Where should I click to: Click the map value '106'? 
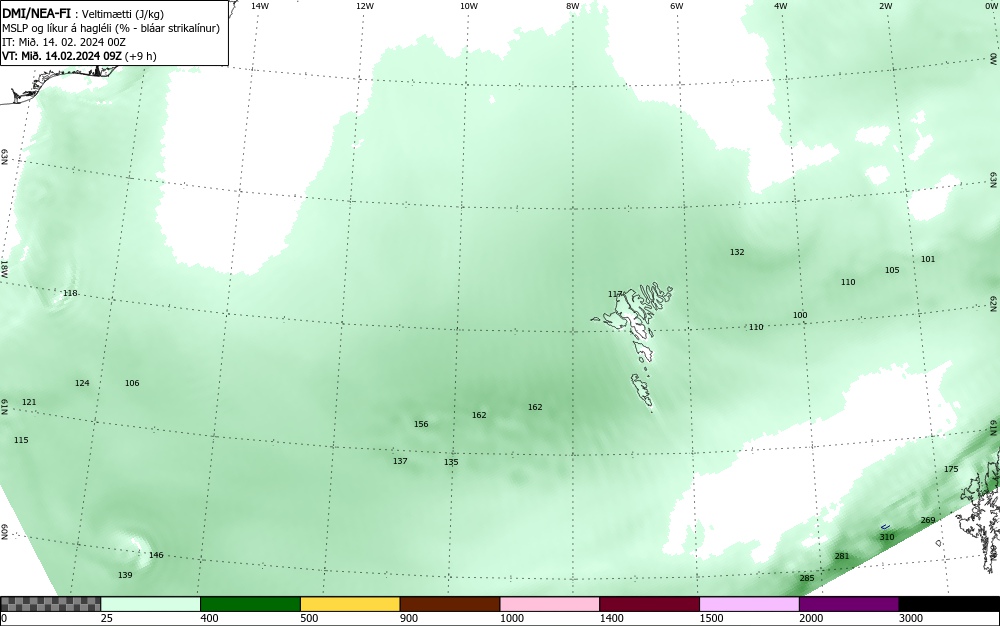[132, 383]
